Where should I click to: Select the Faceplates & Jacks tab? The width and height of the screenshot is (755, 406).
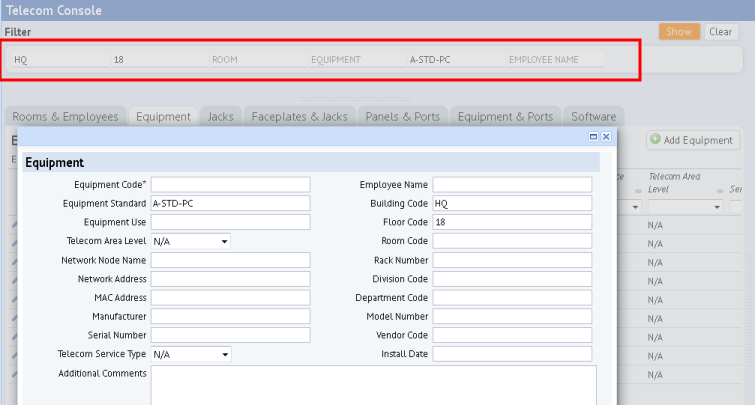tap(299, 116)
